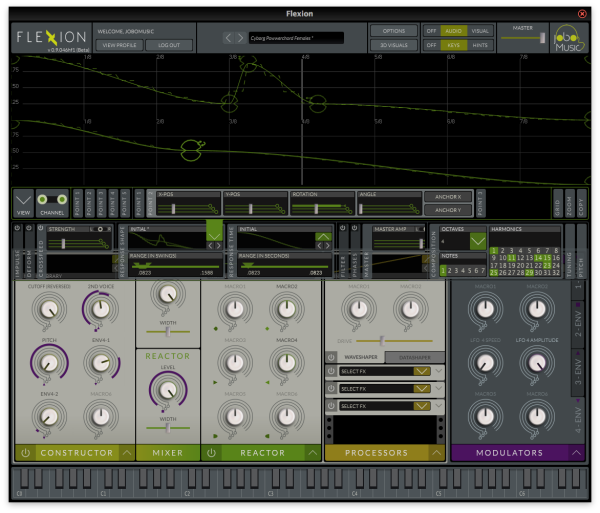Switch to the Datashaper tab
The image size is (600, 513).
[415, 358]
